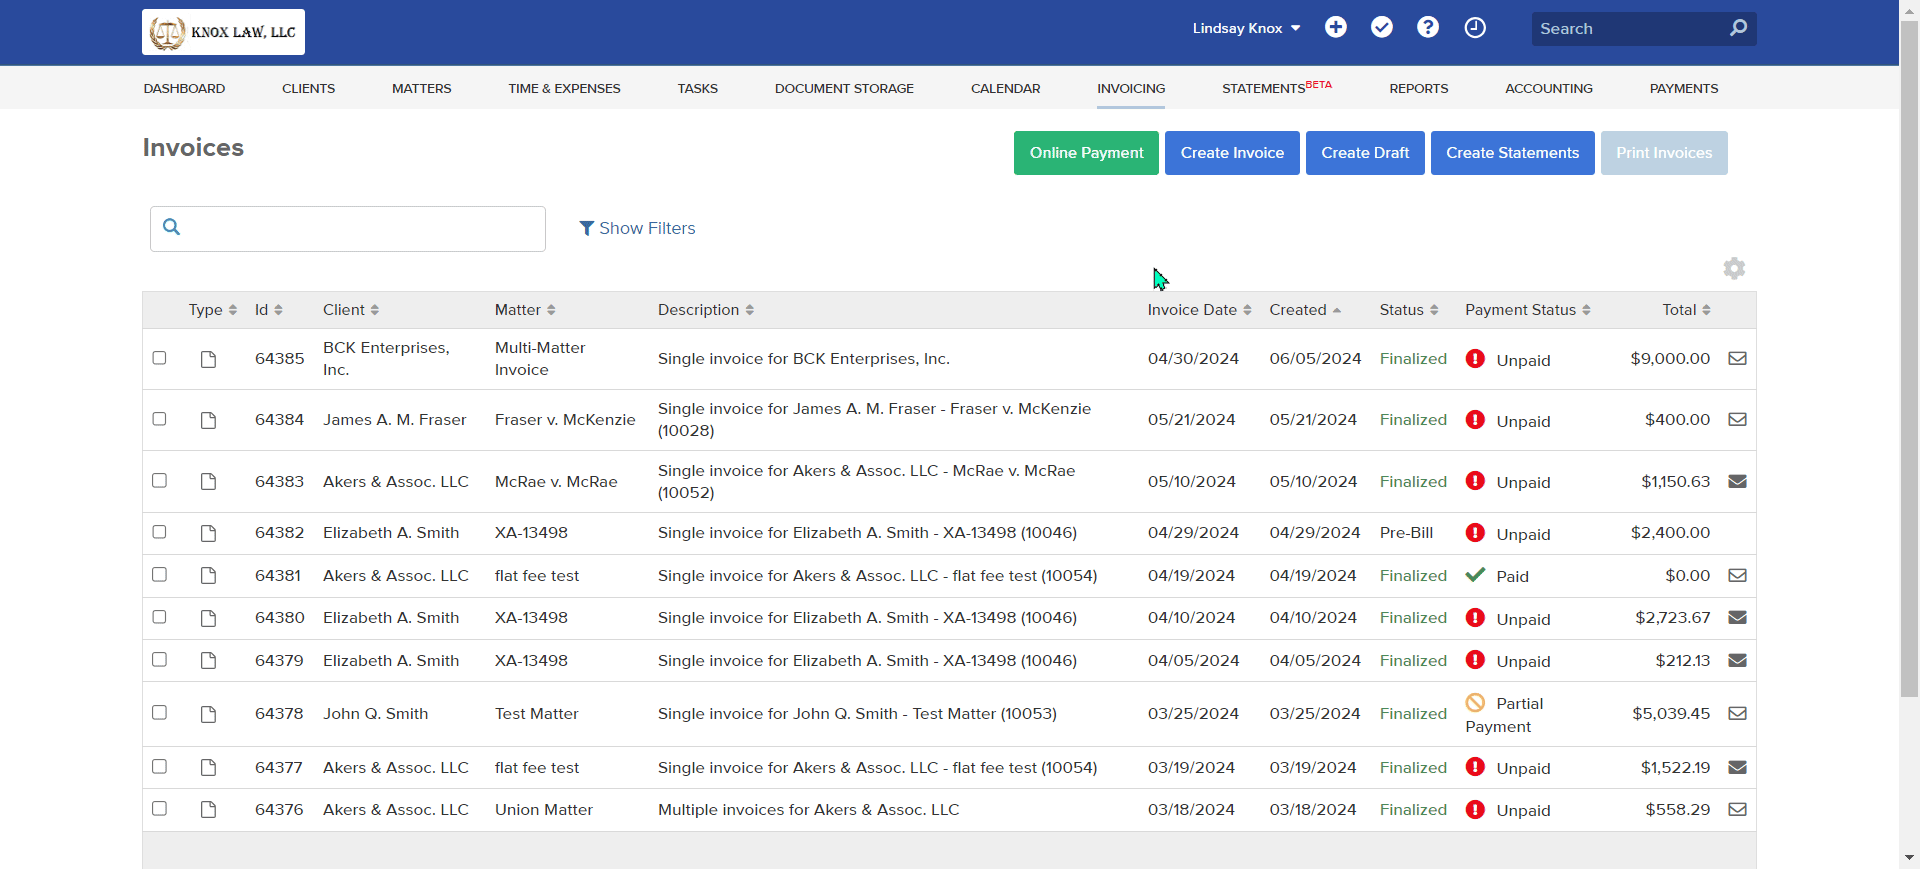Click the Knox Law LLC logo

pyautogui.click(x=223, y=32)
